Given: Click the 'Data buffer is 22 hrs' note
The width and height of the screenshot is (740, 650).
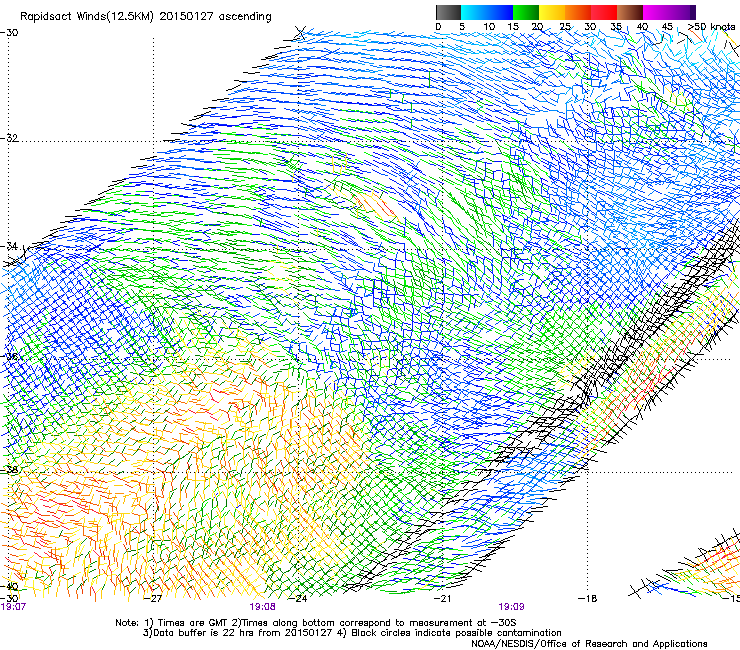Looking at the screenshot, I should (x=202, y=633).
